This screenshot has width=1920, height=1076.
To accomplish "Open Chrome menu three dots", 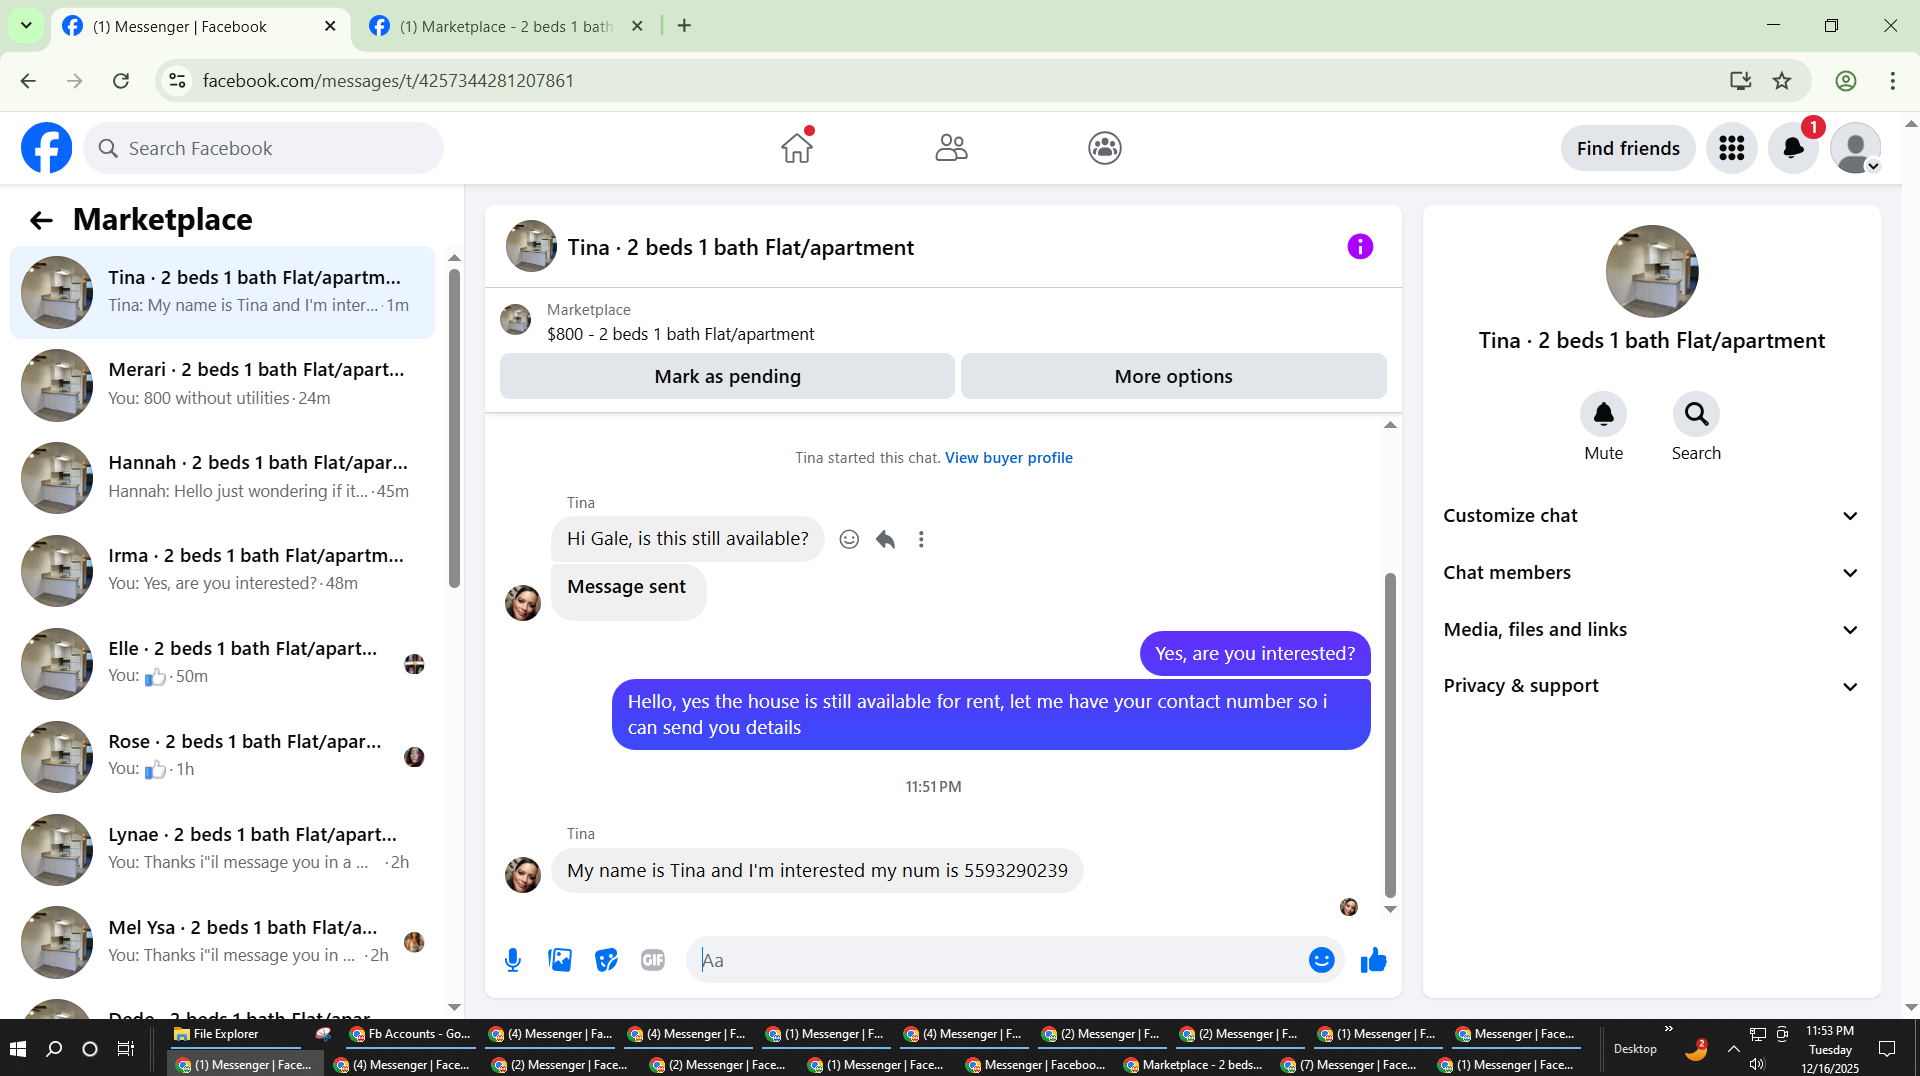I will (x=1893, y=81).
